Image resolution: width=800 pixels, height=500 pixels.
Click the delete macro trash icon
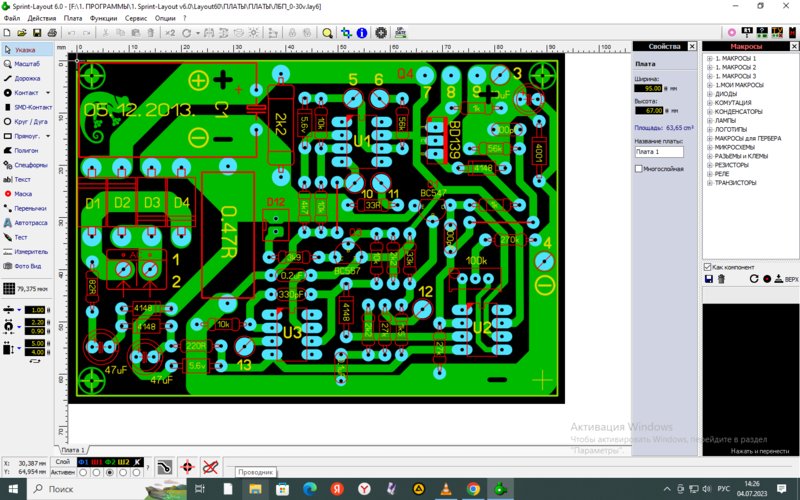click(x=721, y=279)
